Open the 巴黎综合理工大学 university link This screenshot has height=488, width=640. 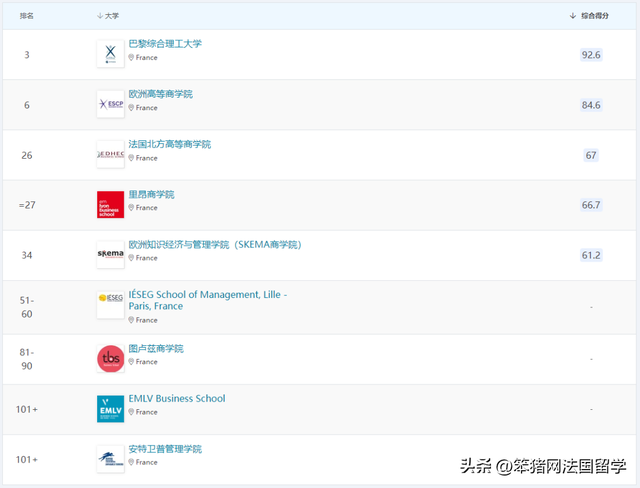165,44
